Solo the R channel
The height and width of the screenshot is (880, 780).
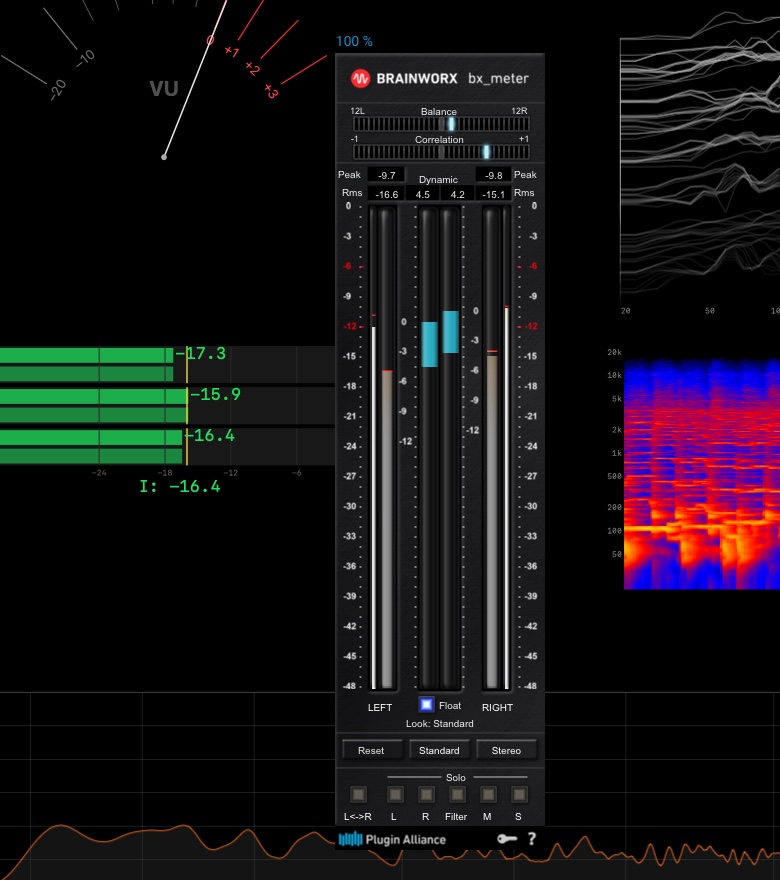(x=426, y=794)
